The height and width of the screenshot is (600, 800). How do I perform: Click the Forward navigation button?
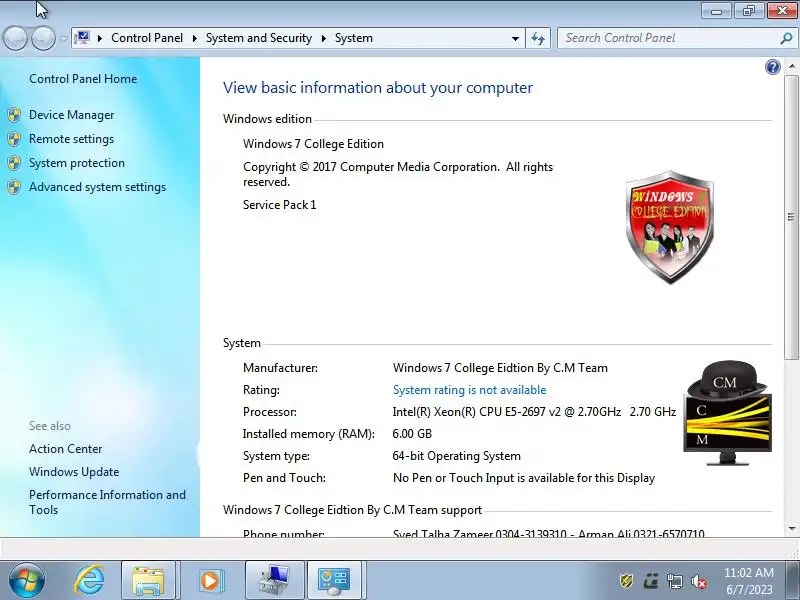(43, 38)
